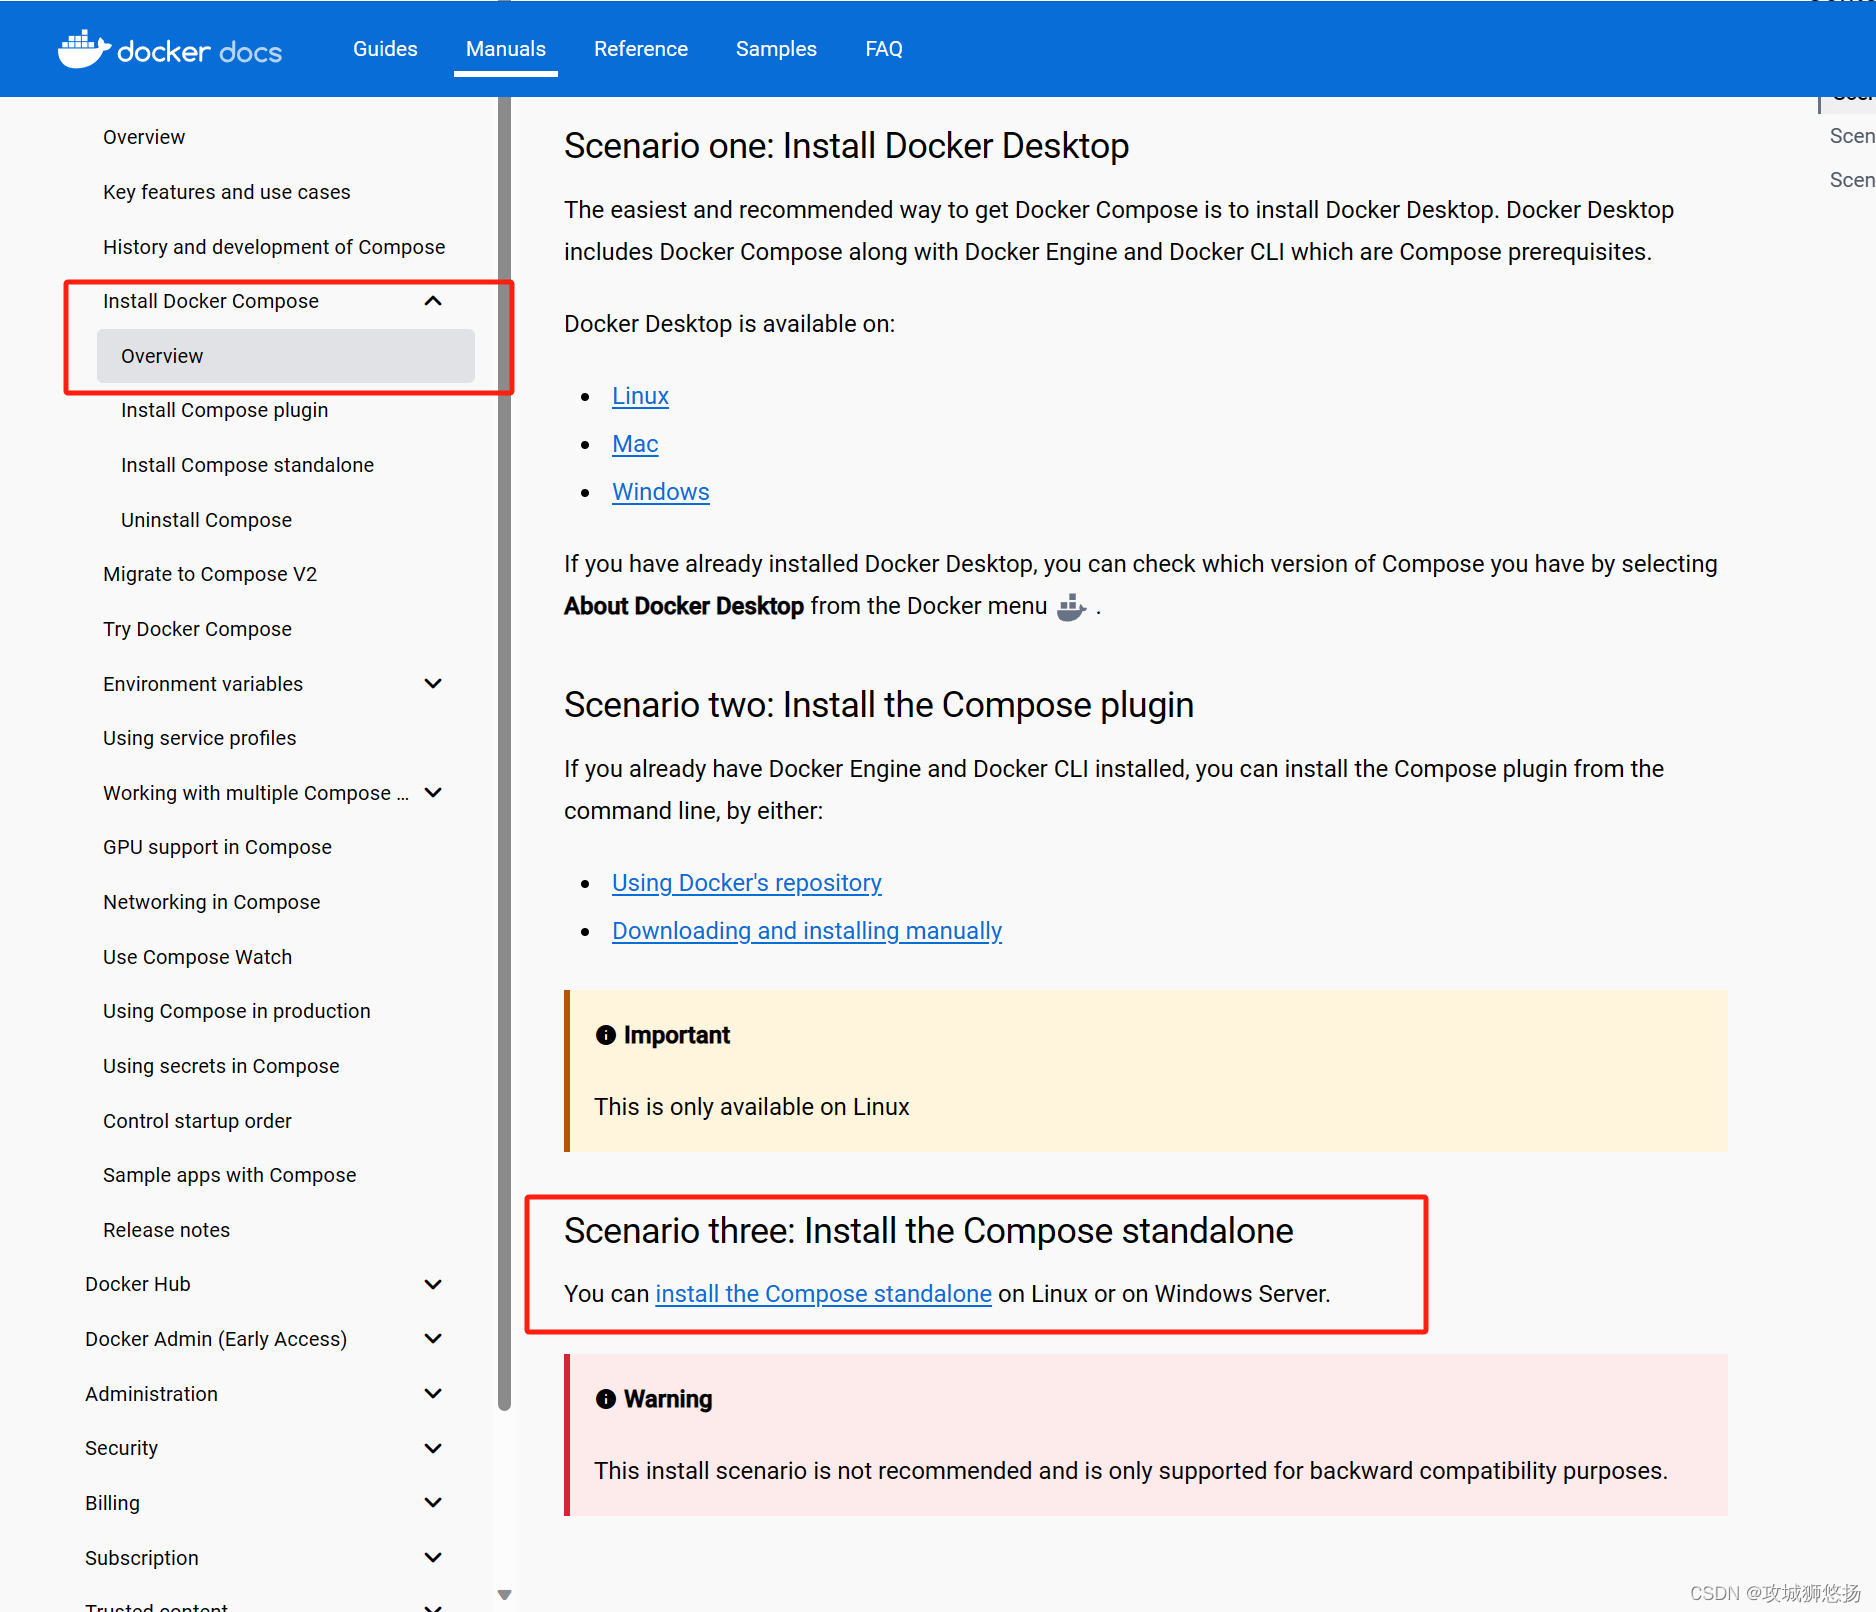Click the Docker docs logo

[168, 48]
